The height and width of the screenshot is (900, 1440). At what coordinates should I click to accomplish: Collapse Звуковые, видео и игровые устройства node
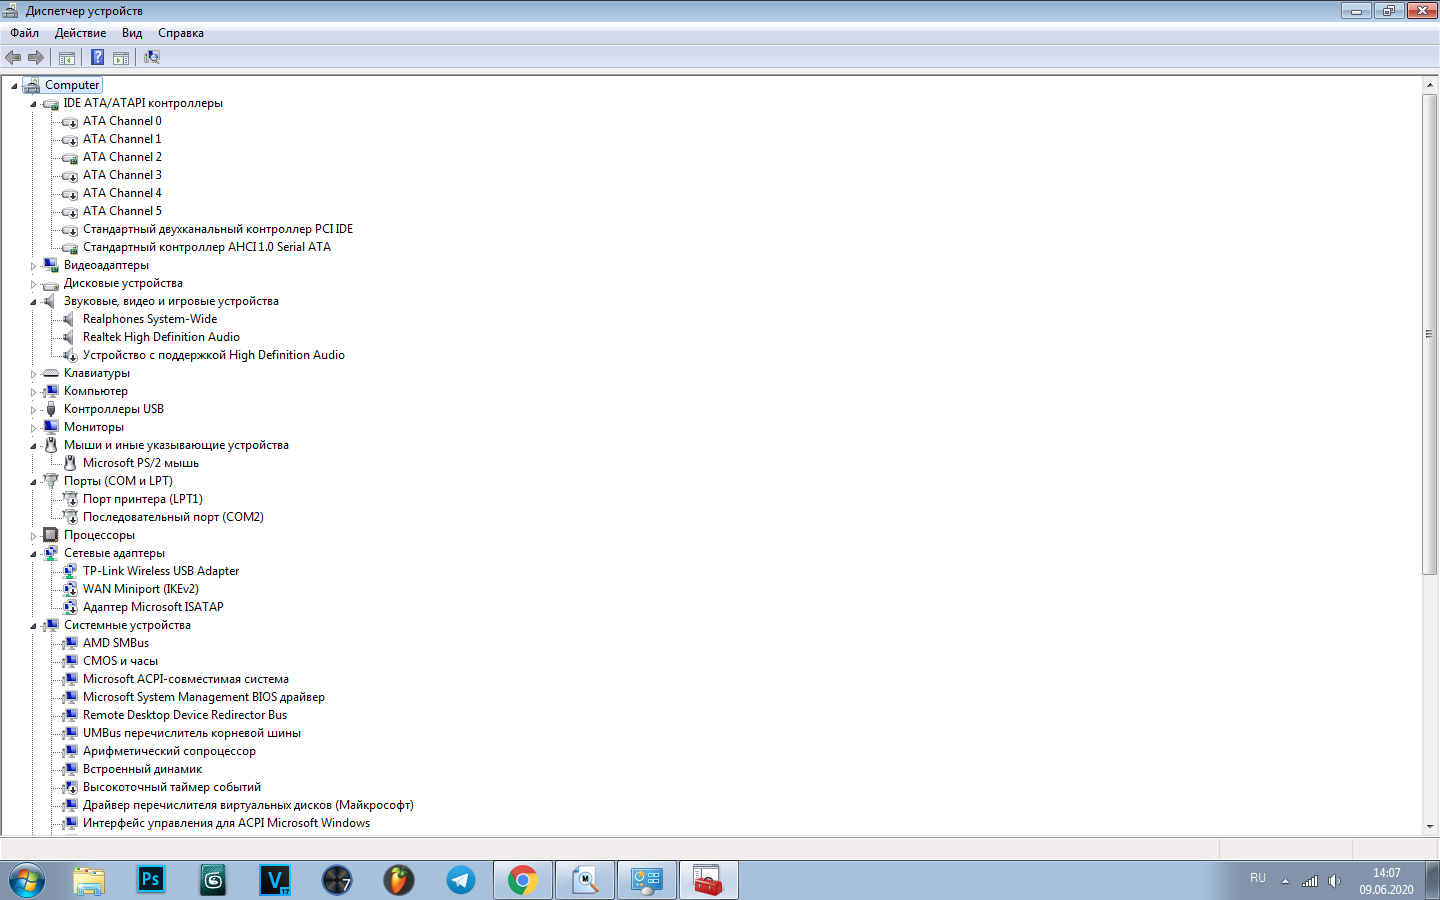point(33,302)
